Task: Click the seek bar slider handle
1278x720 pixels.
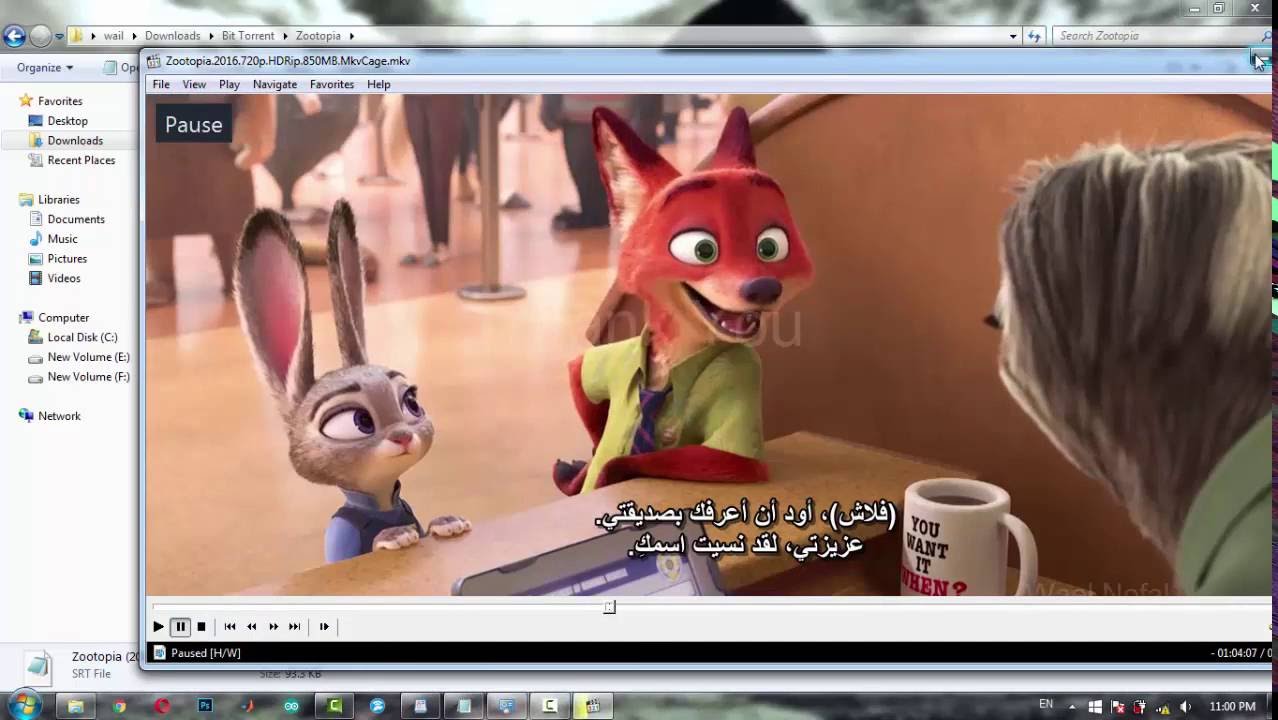Action: click(x=609, y=607)
